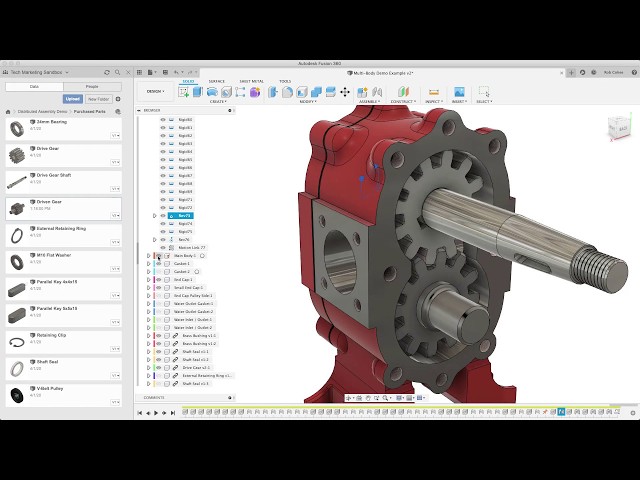The image size is (640, 480).
Task: Jump to the timeline end
Action: 173,413
